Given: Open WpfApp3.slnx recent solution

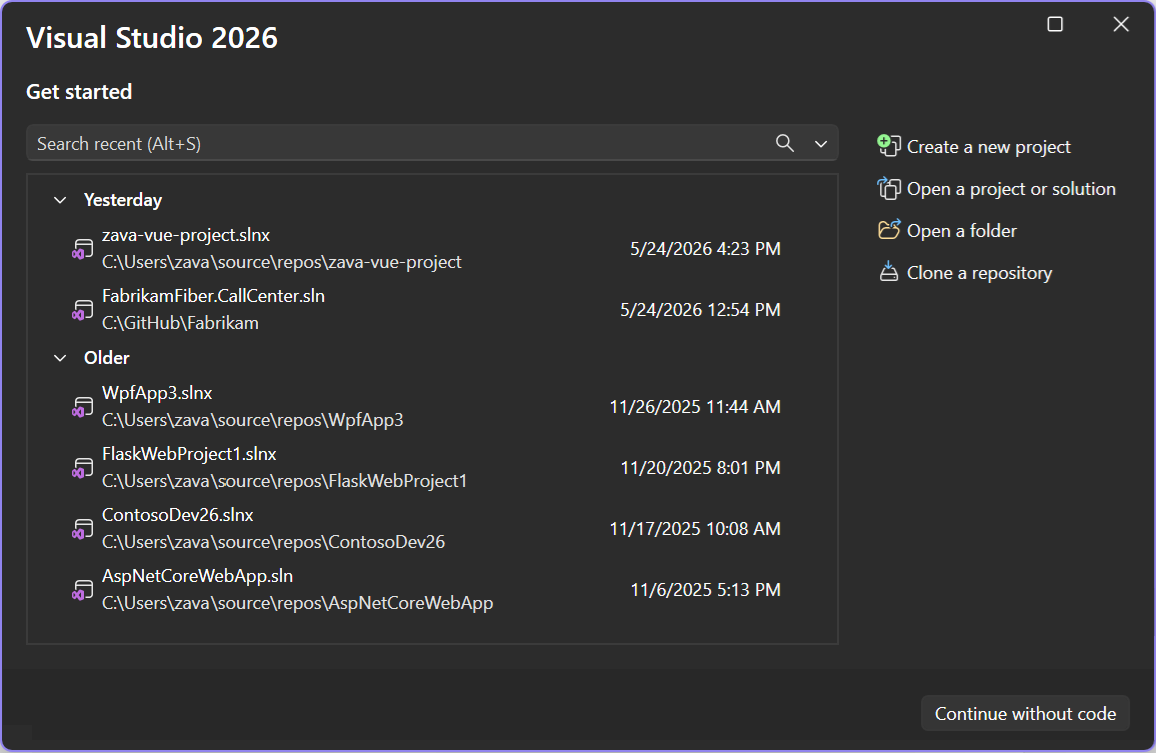Looking at the screenshot, I should [x=157, y=393].
